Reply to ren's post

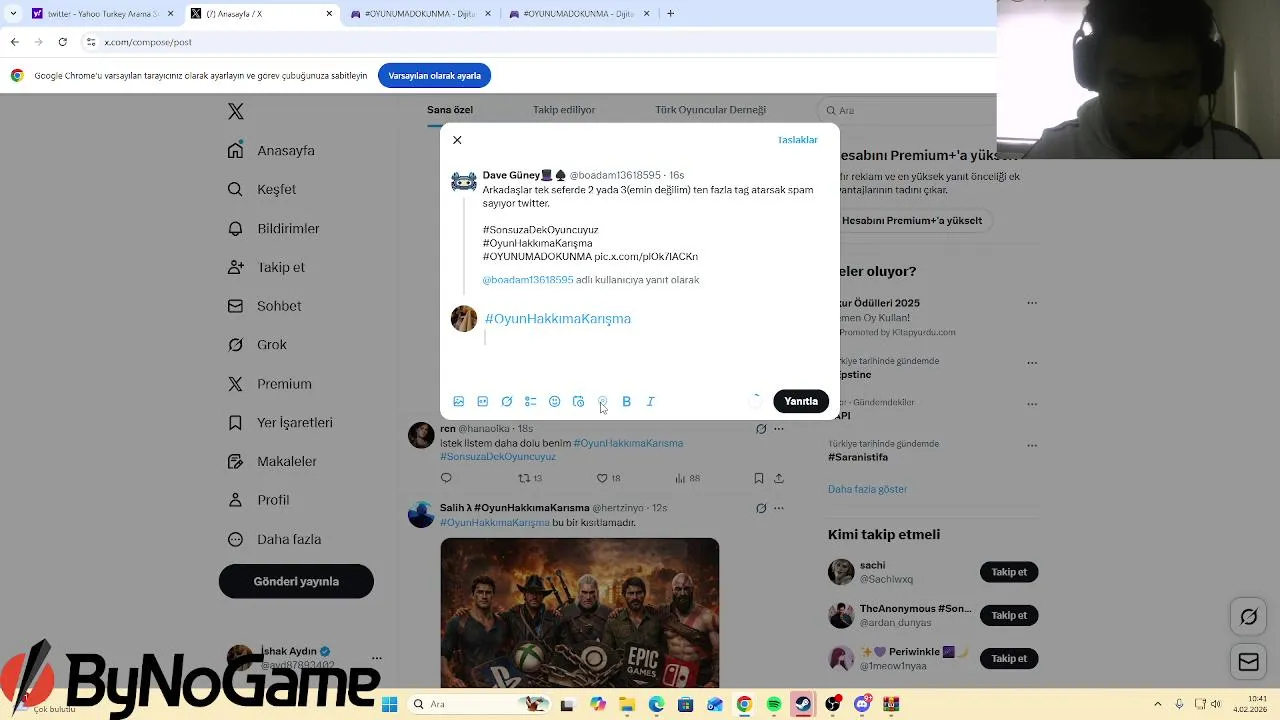point(446,478)
